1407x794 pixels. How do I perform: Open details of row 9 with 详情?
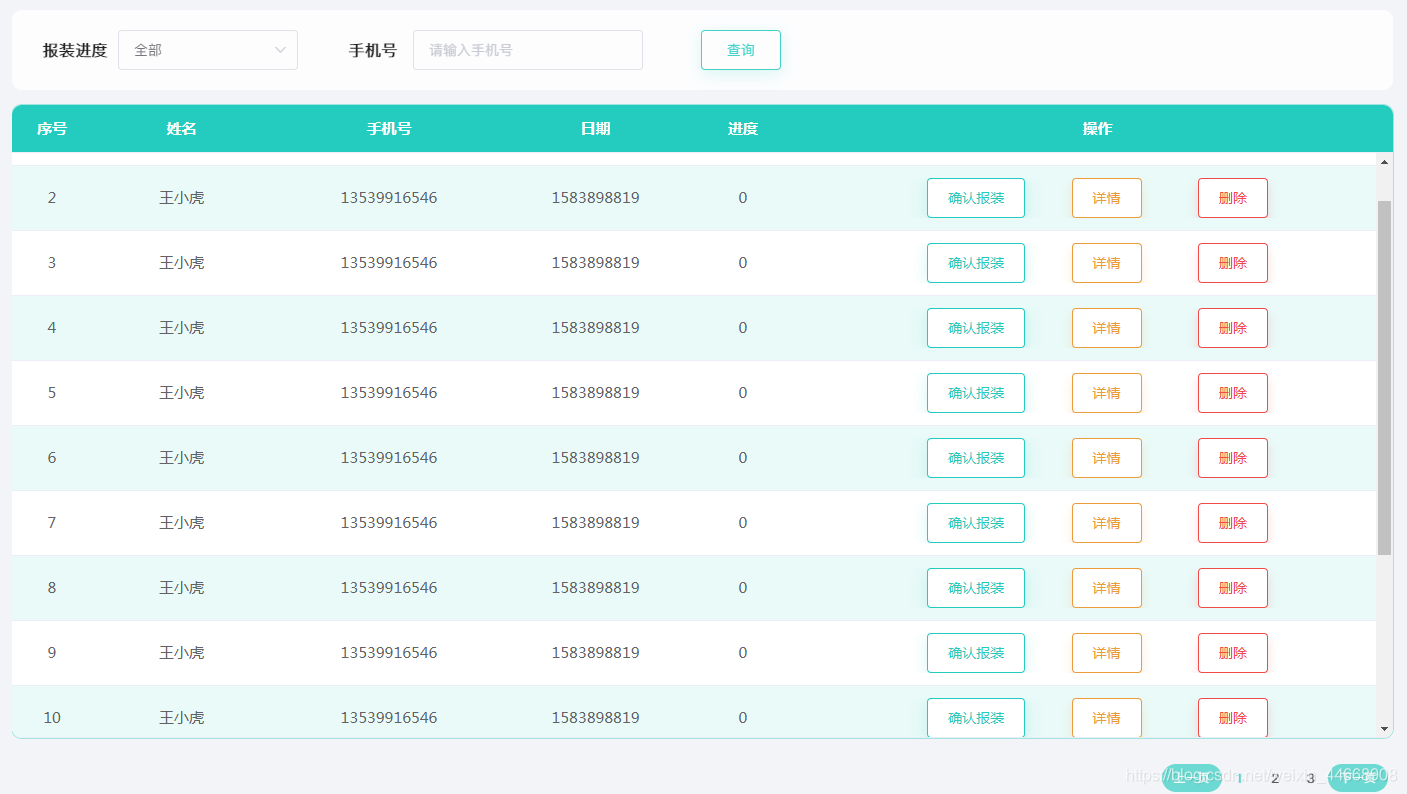click(1106, 652)
